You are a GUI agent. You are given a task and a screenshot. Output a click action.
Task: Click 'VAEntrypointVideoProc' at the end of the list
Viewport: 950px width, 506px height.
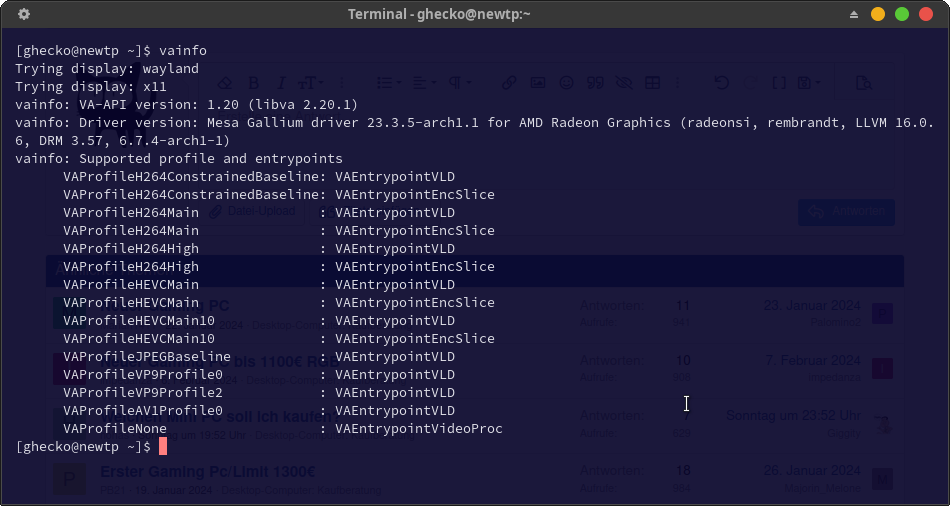pos(419,428)
